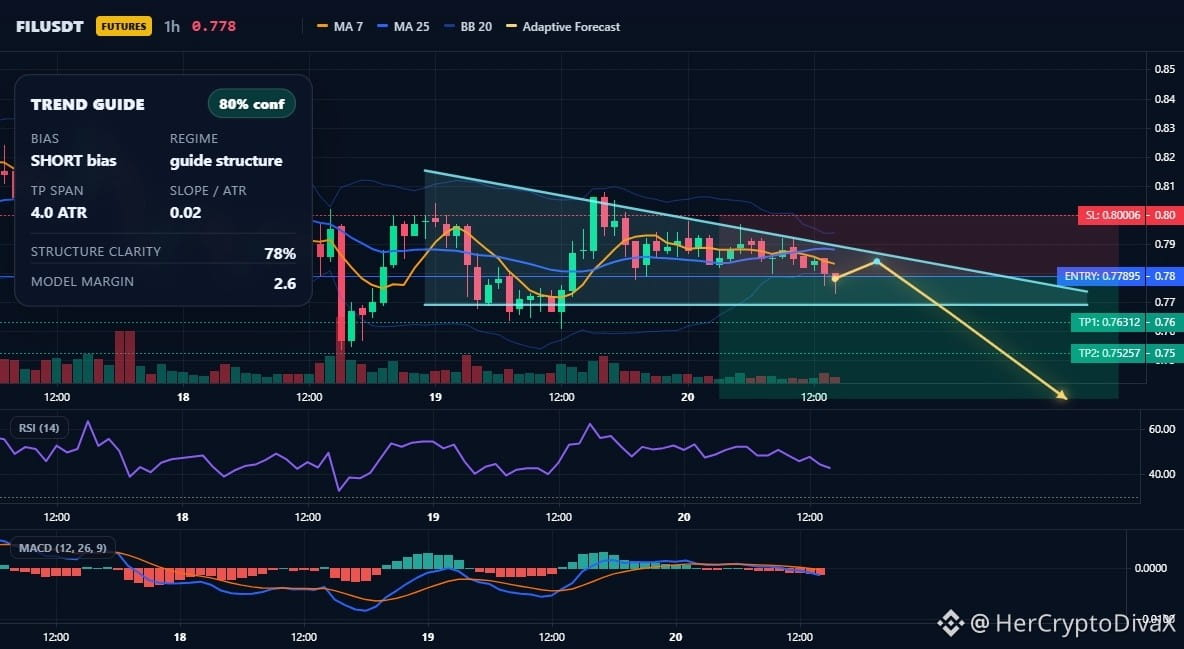Click the ENTRY: 0.77895 price tag

click(x=1102, y=276)
